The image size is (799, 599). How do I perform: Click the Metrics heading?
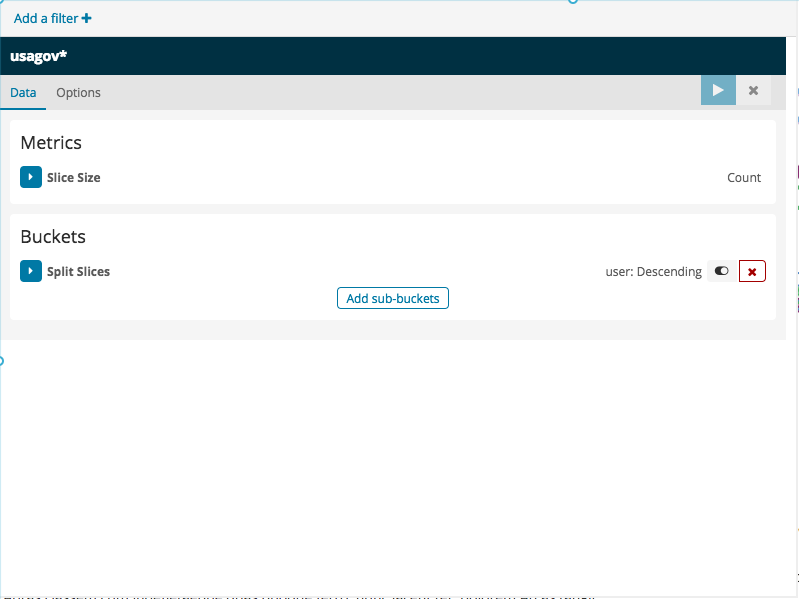click(51, 143)
